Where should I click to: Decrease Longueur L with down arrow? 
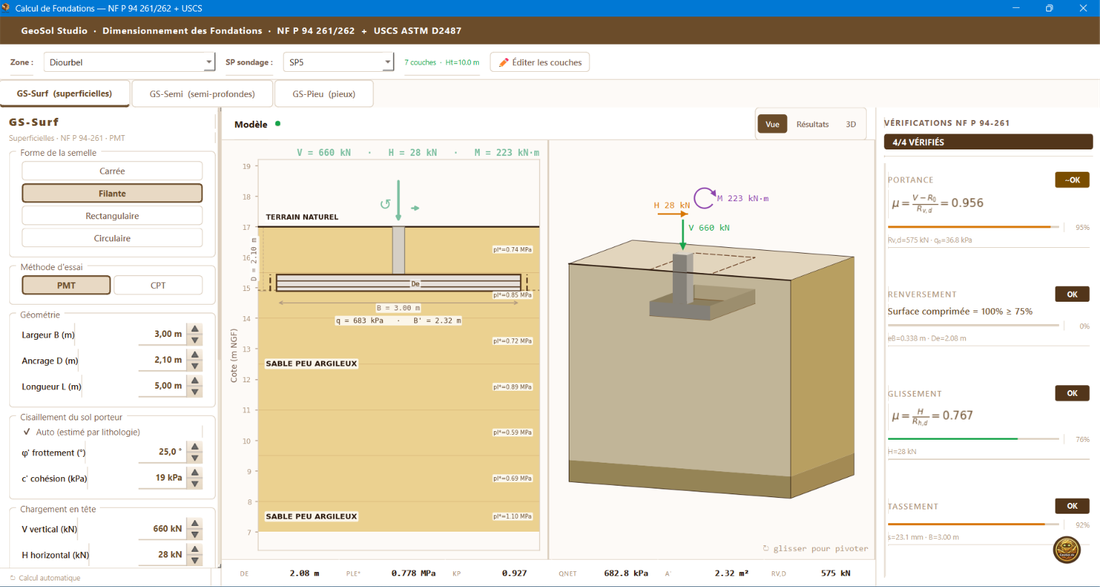(195, 391)
